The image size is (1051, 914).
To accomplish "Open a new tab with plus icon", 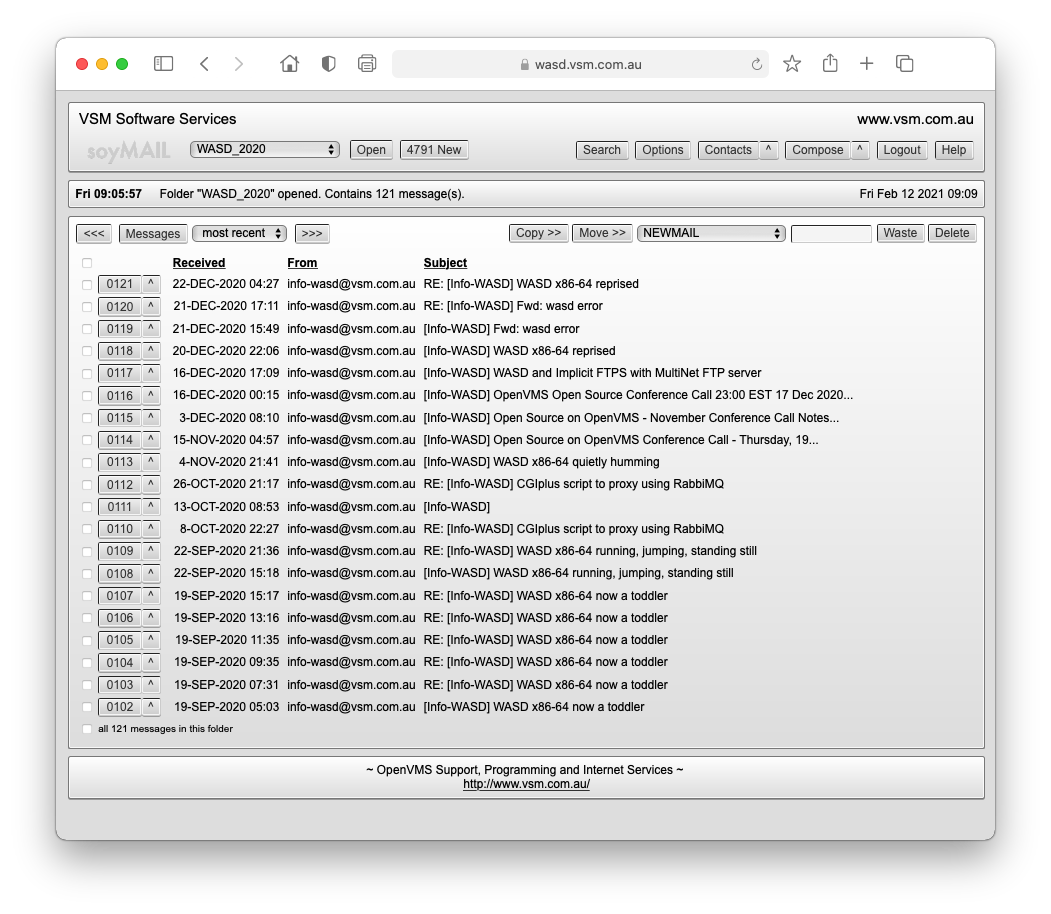I will (867, 64).
